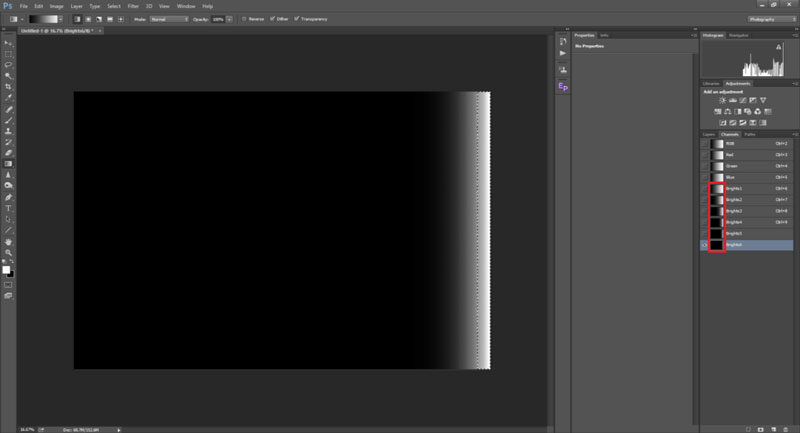Select the Lasso tool

click(9, 64)
